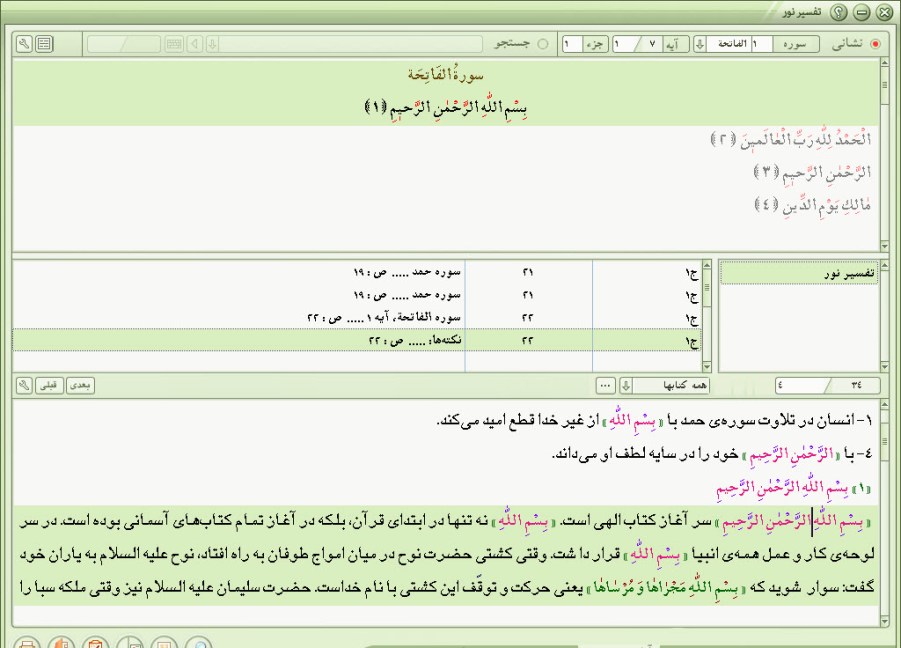Expand the search history down arrow
Screen dimensions: 901x648
(x=212, y=44)
